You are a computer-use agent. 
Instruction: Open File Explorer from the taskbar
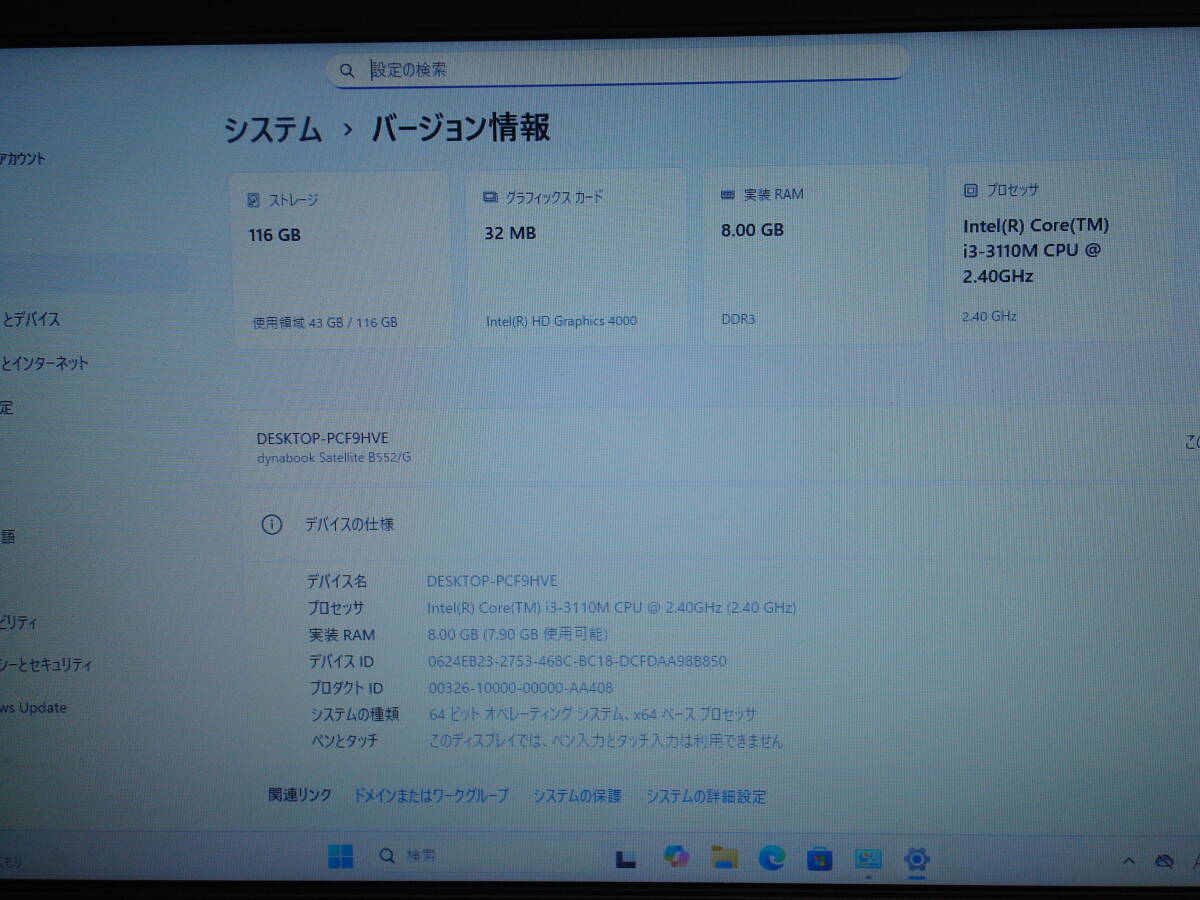[x=724, y=857]
